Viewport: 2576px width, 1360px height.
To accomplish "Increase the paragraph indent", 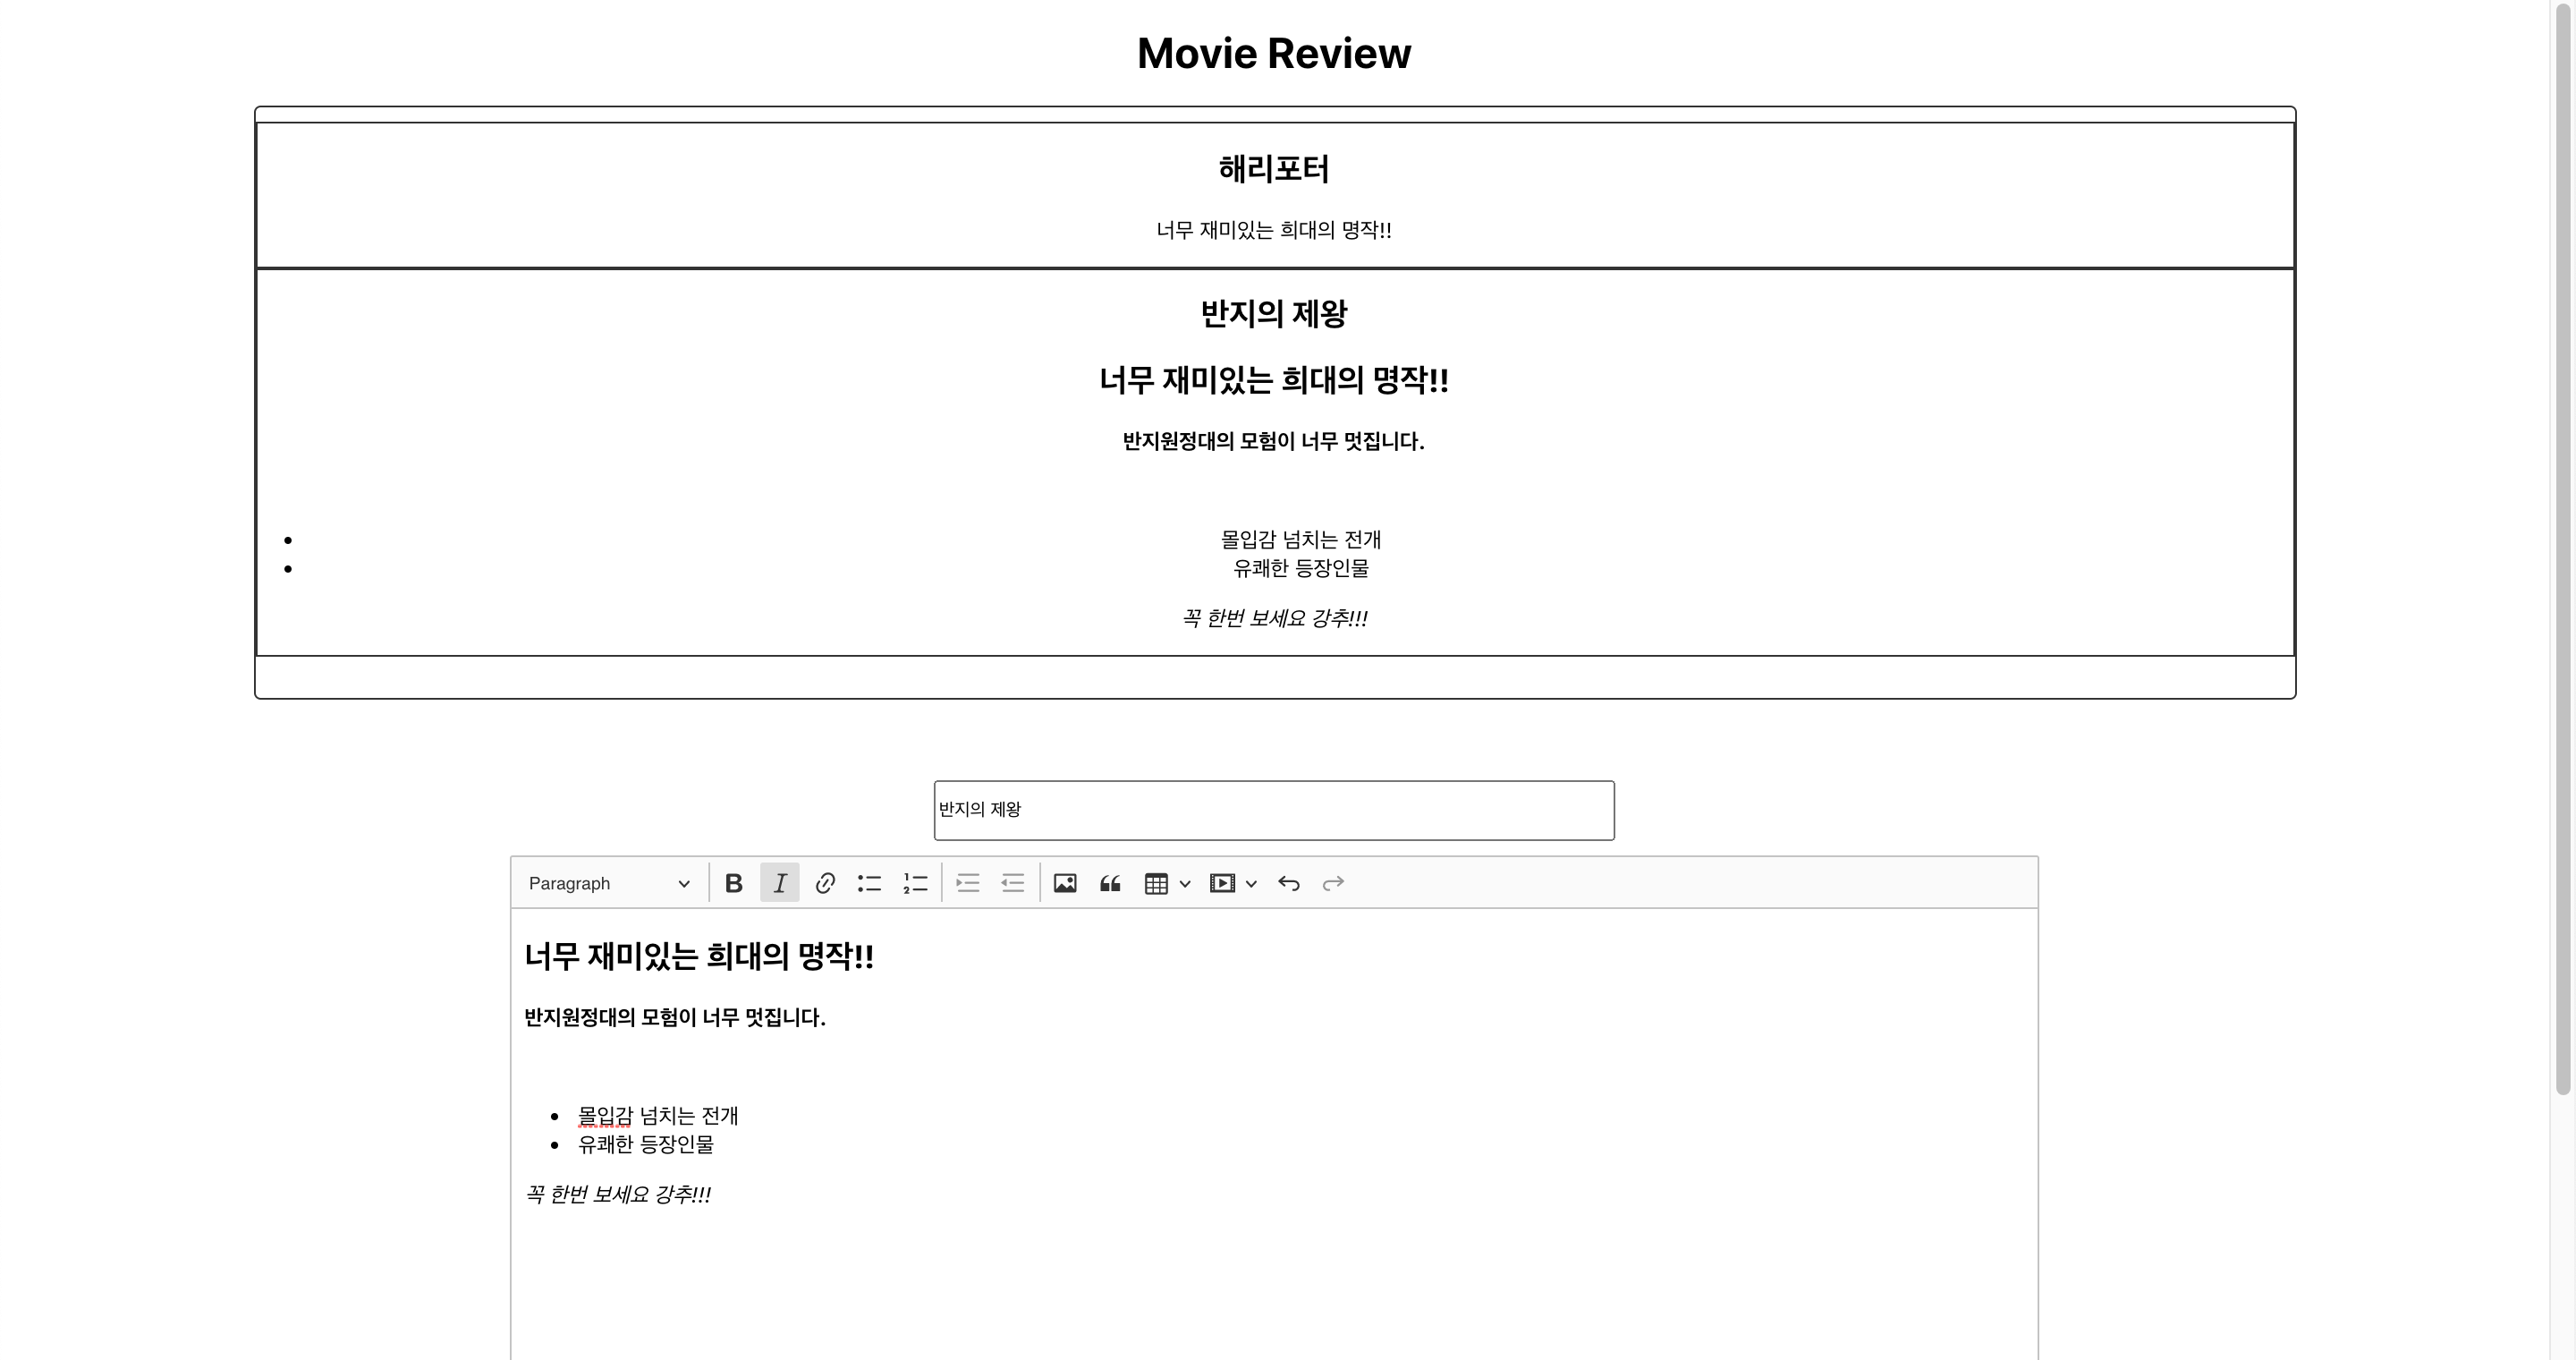I will click(967, 883).
